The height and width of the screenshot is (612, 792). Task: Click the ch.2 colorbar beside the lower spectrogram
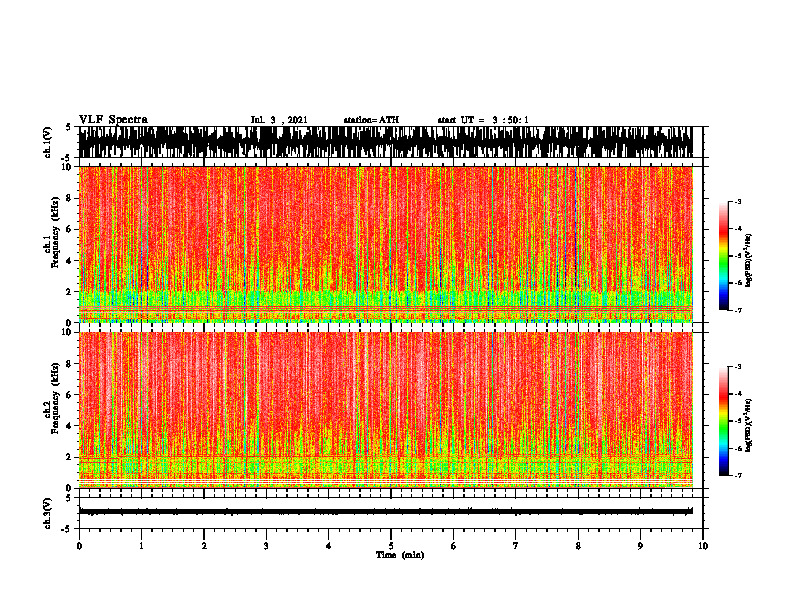point(724,421)
